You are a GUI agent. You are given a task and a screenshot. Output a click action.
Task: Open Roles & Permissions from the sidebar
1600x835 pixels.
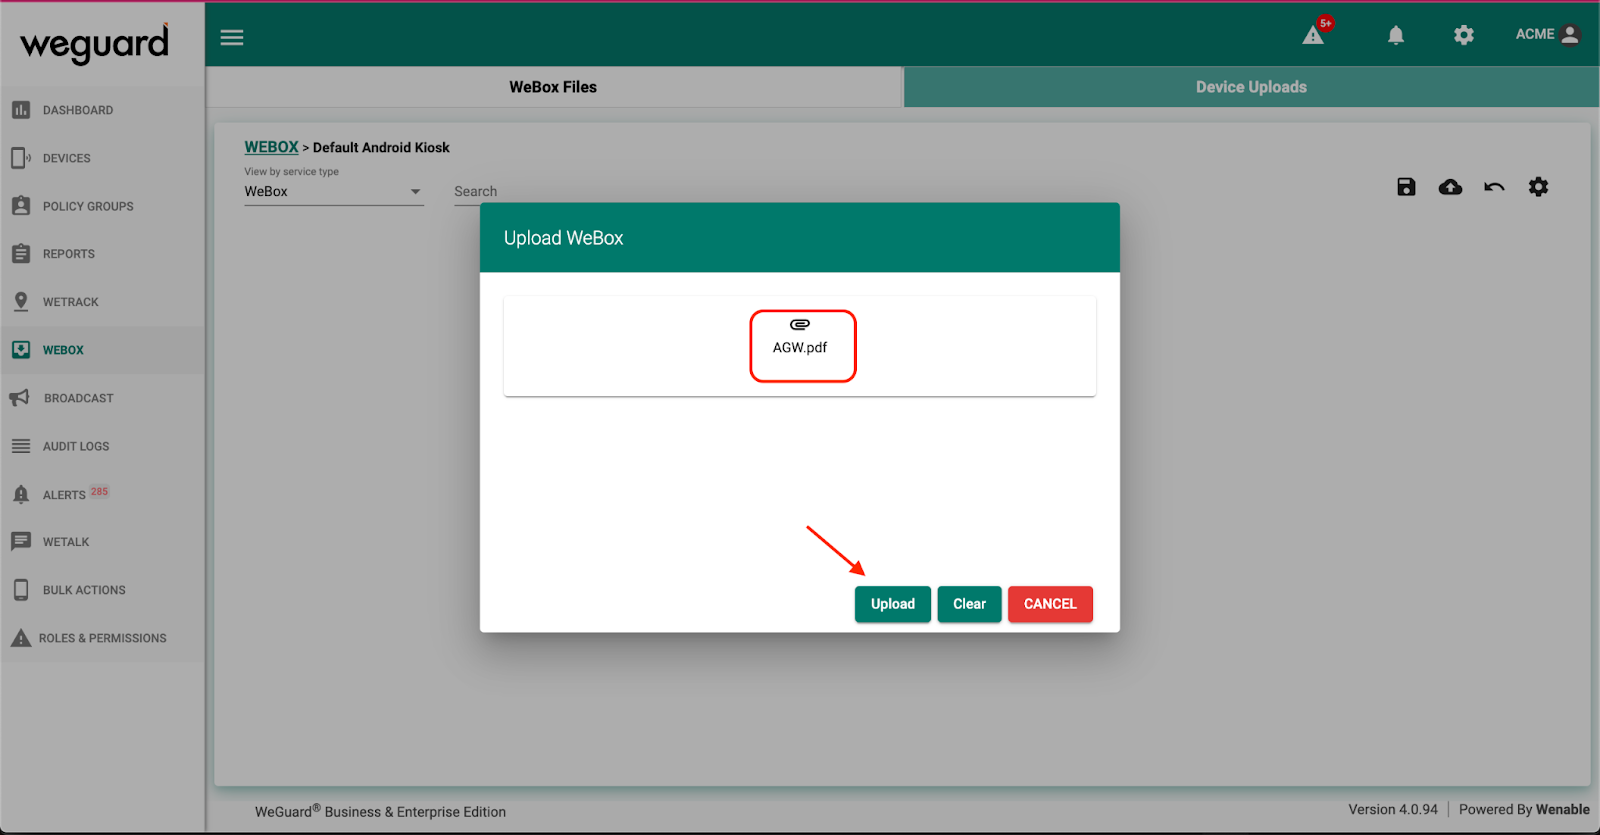click(102, 638)
